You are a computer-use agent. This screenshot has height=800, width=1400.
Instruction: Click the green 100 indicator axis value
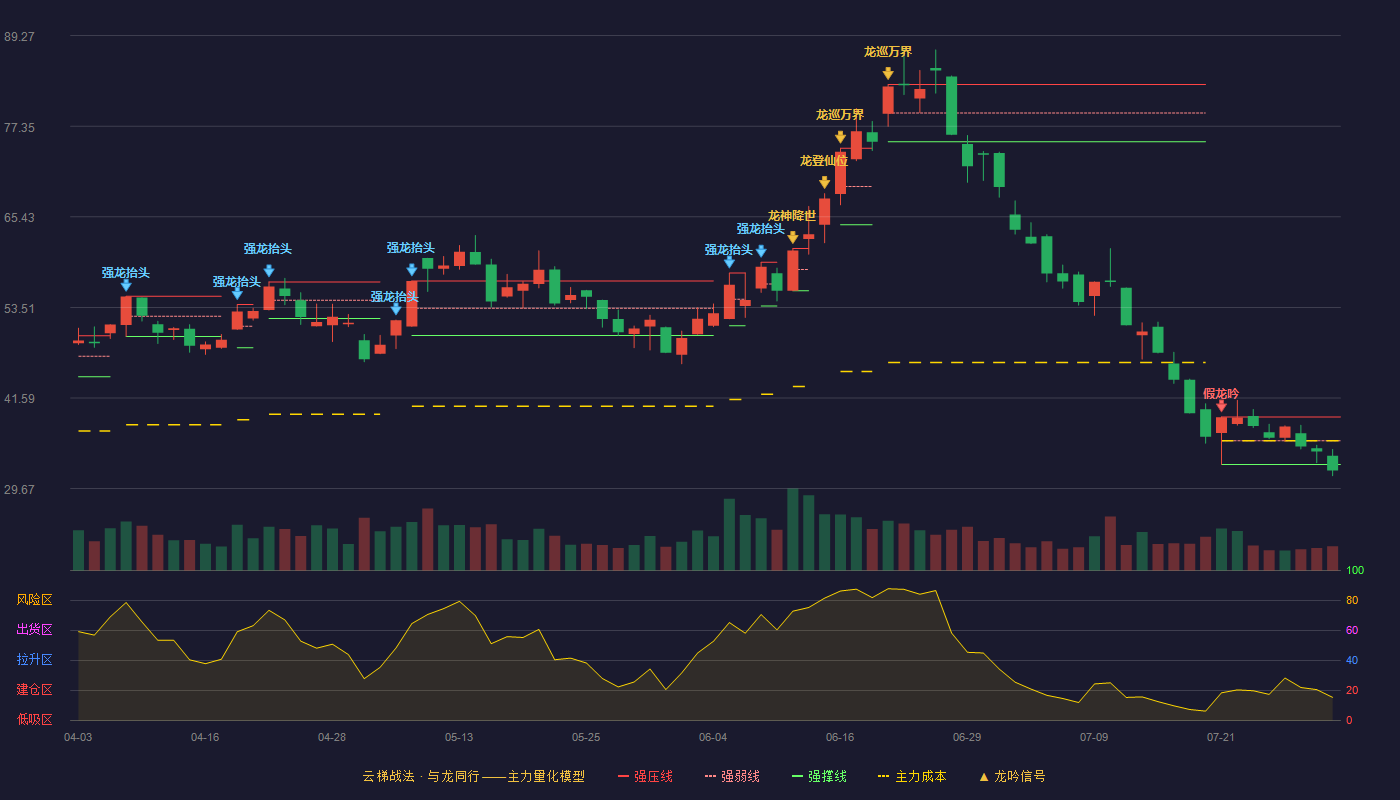click(x=1355, y=570)
